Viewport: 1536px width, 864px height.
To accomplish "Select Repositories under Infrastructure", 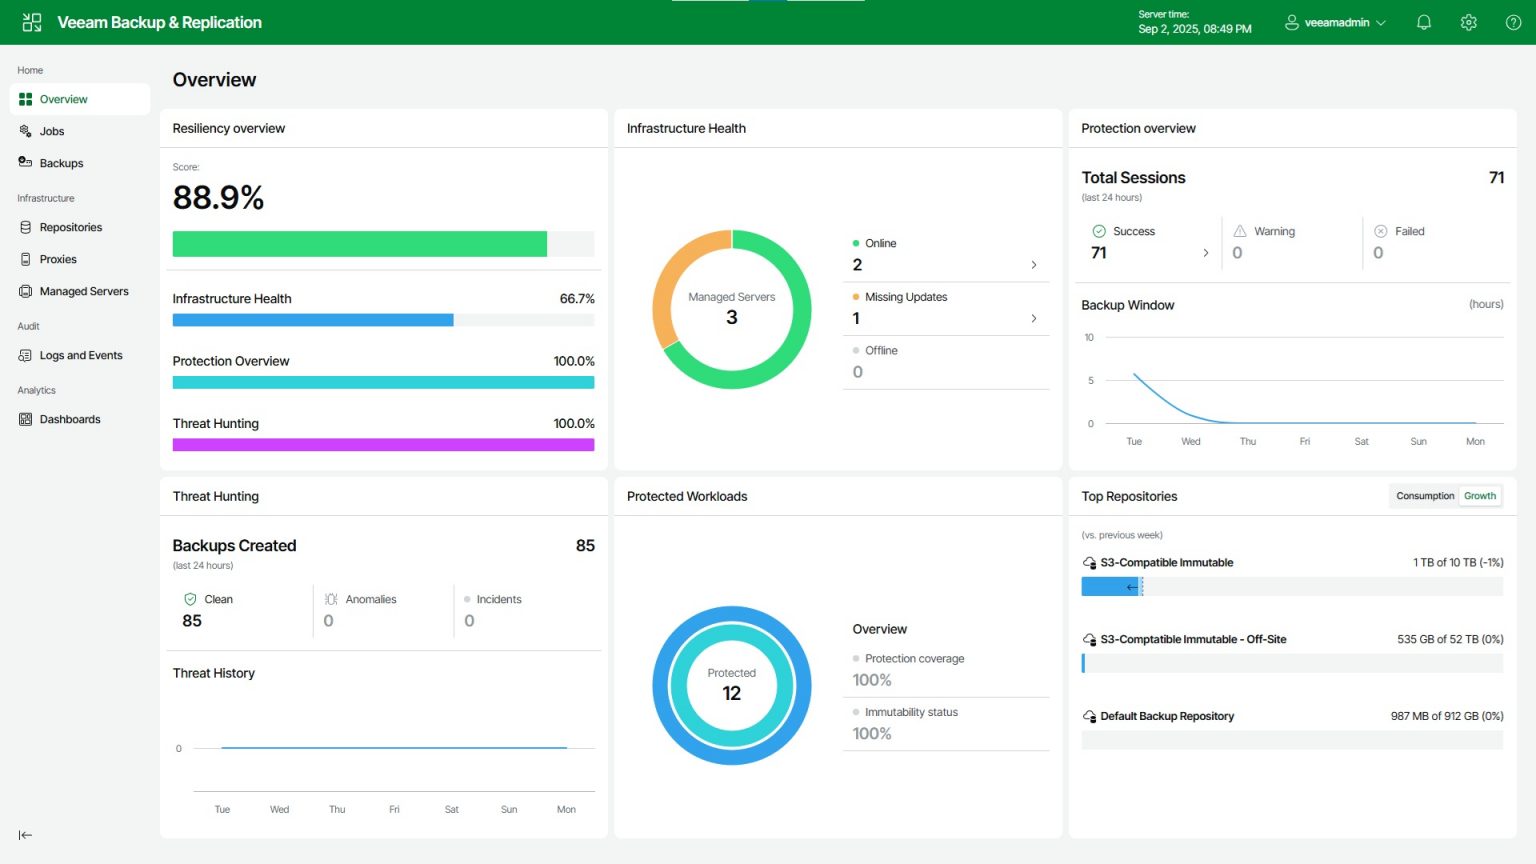I will click(x=71, y=227).
